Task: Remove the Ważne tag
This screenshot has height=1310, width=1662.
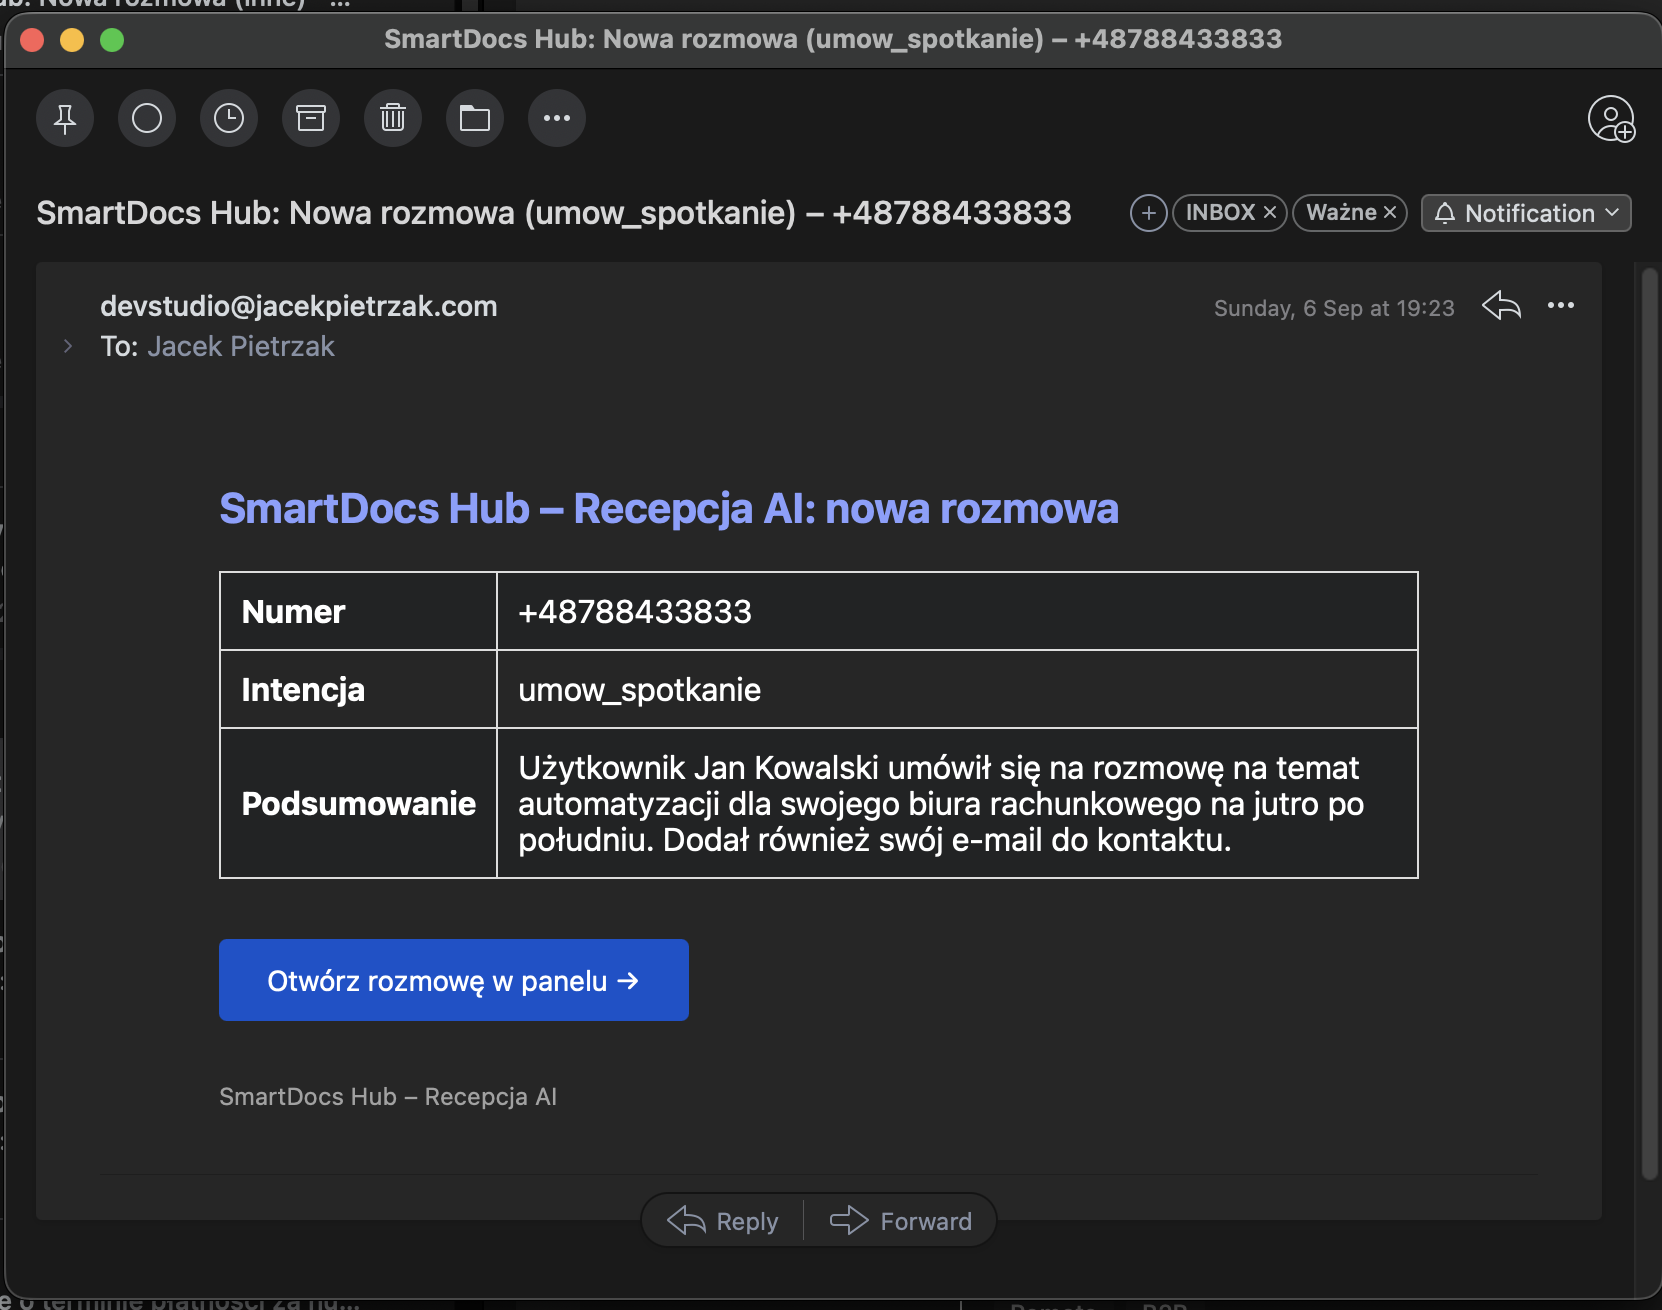Action: [x=1390, y=213]
